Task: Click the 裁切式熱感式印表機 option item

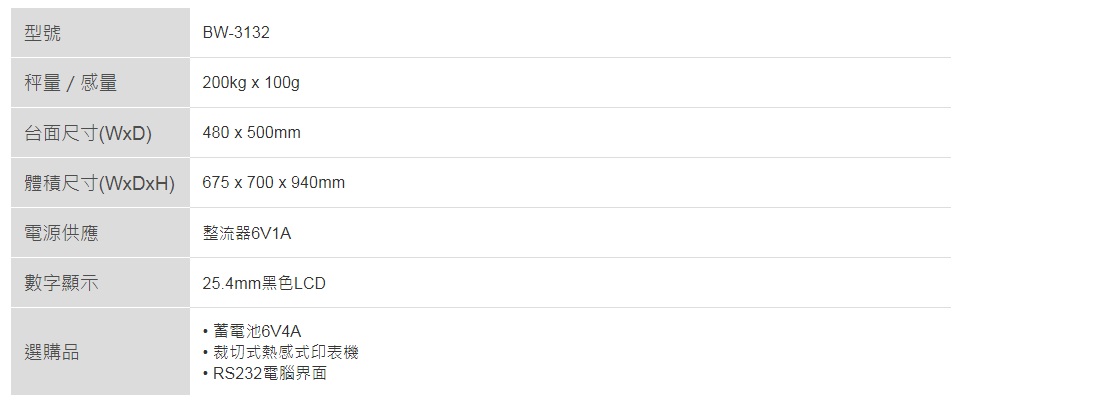Action: (x=285, y=352)
